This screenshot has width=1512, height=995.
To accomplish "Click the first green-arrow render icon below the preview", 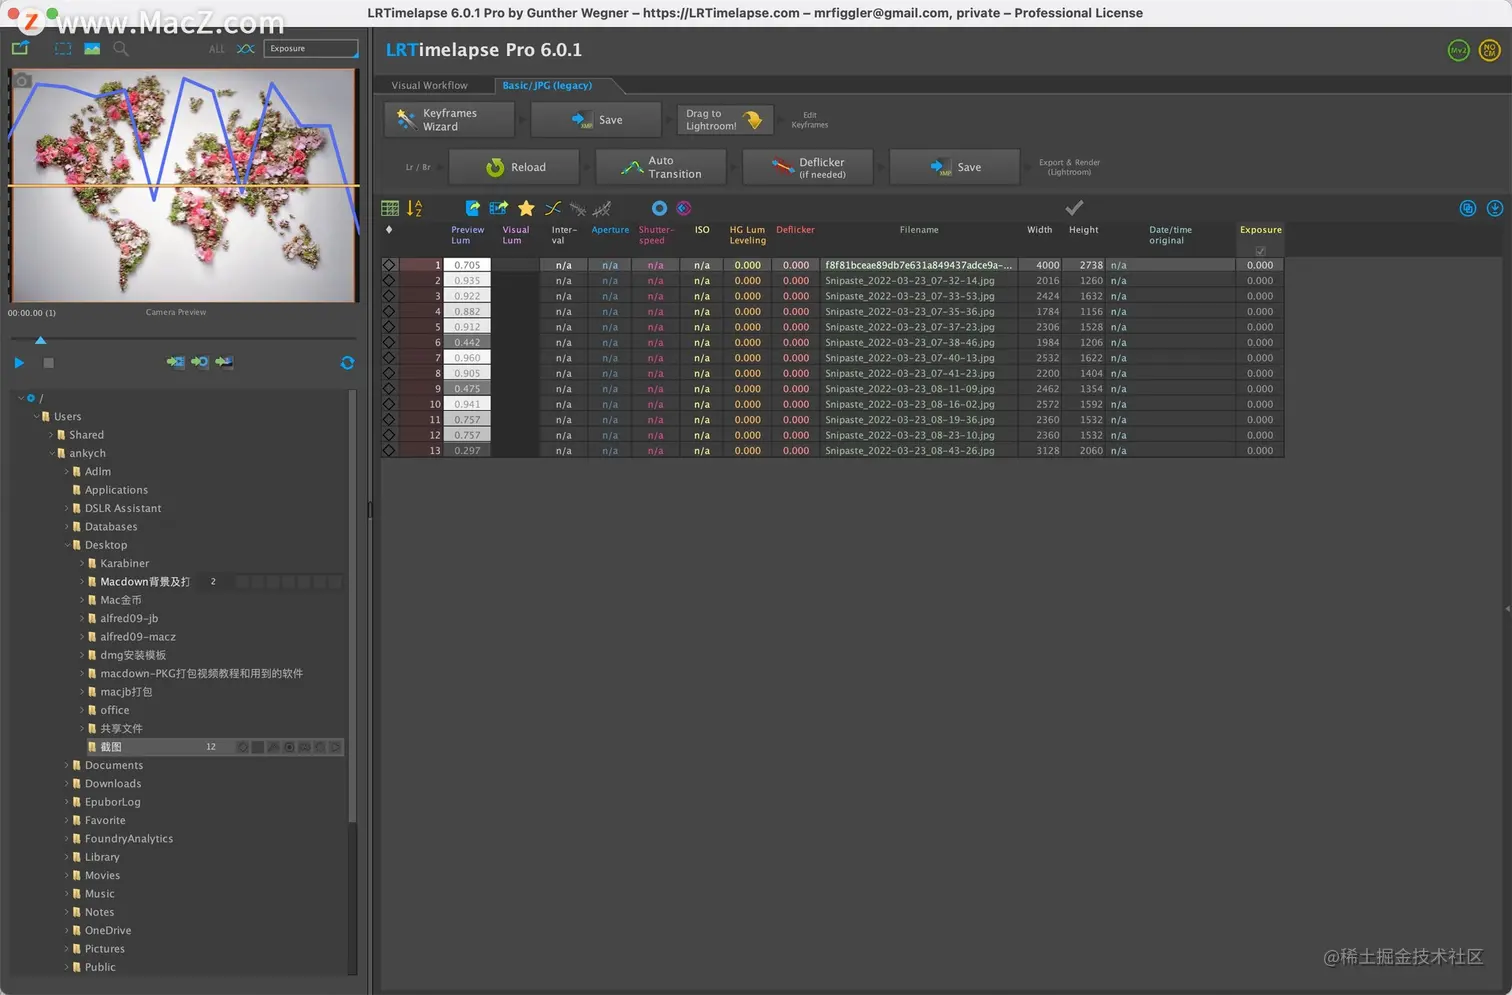I will point(175,362).
